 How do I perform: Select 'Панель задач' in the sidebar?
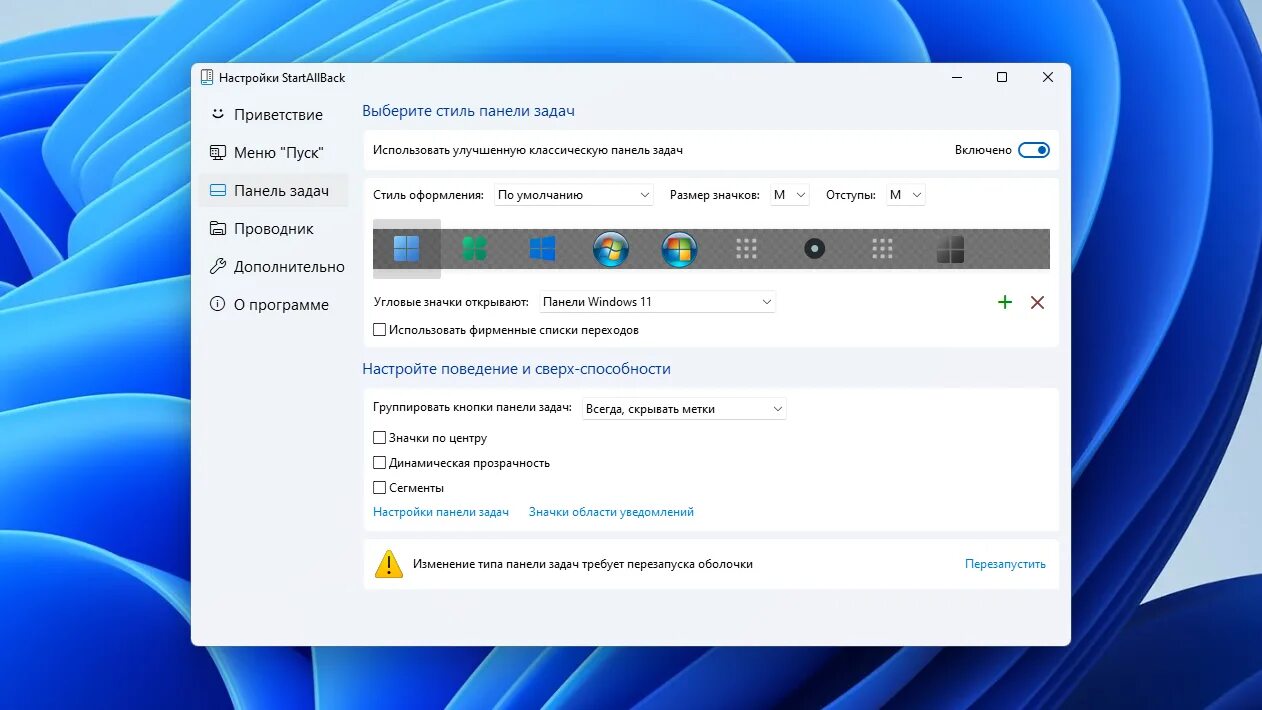(273, 191)
